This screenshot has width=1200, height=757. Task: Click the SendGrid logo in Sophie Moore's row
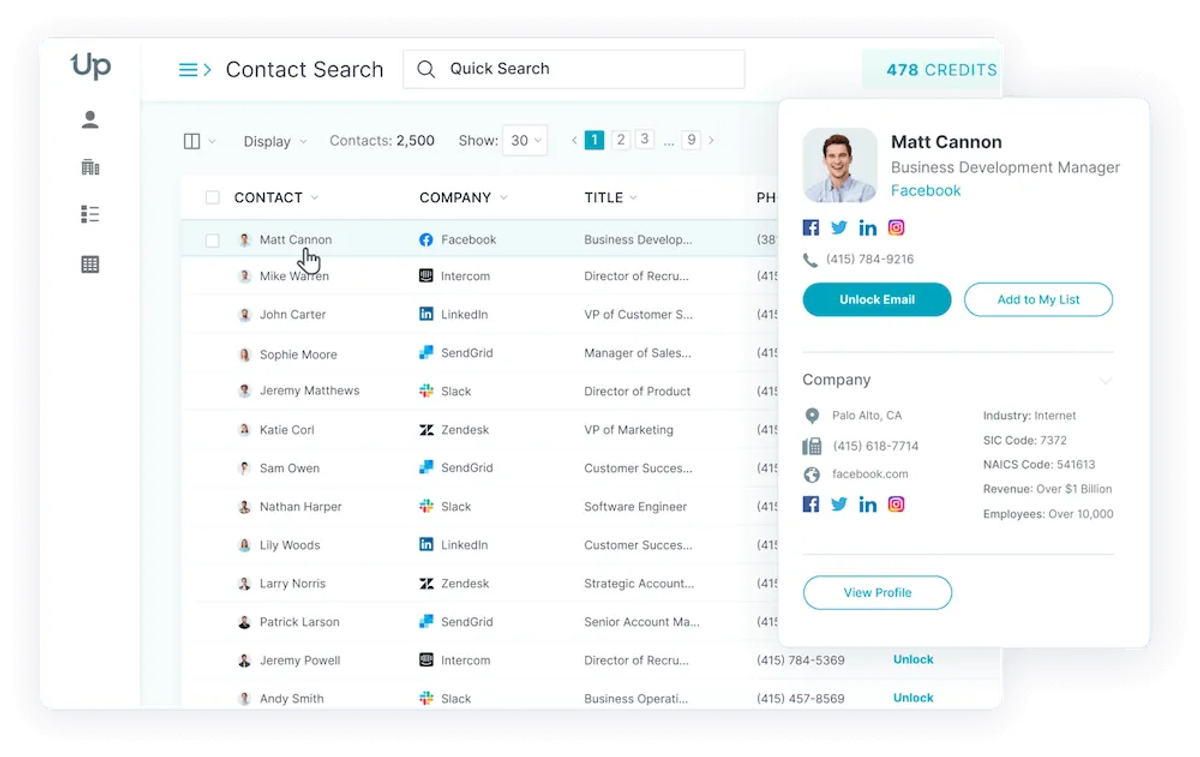426,353
